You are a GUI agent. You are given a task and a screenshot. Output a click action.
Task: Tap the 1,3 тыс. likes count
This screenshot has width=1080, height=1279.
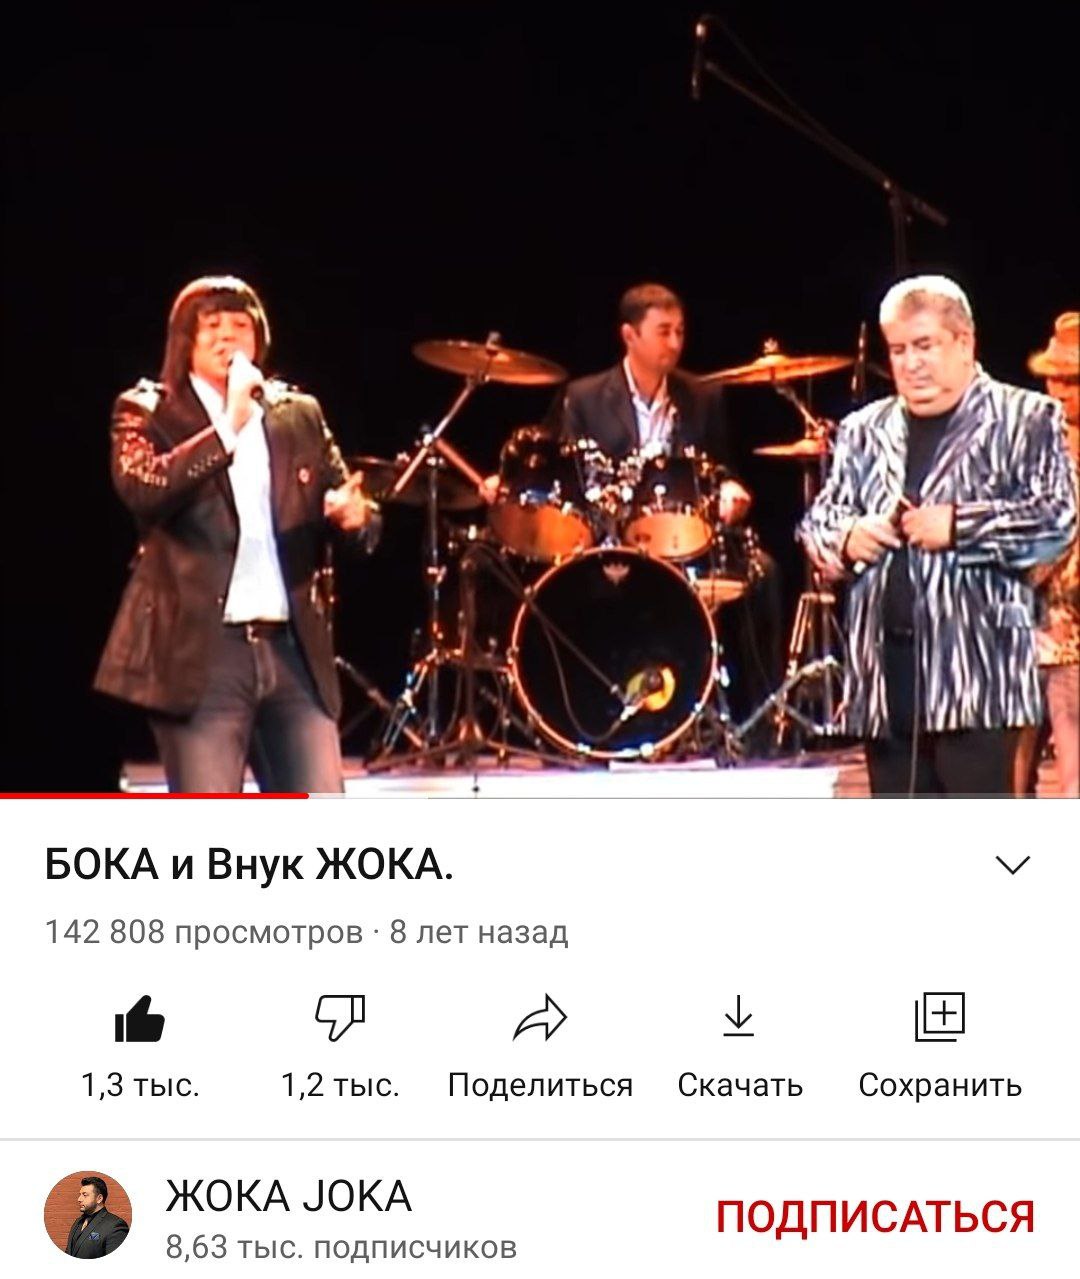click(x=140, y=1085)
